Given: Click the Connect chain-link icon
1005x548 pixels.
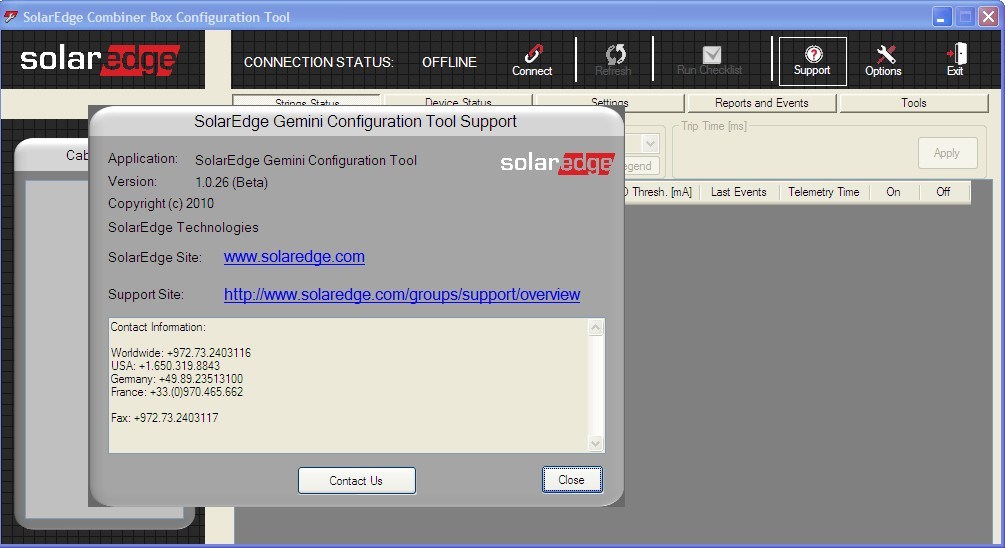Looking at the screenshot, I should (533, 53).
